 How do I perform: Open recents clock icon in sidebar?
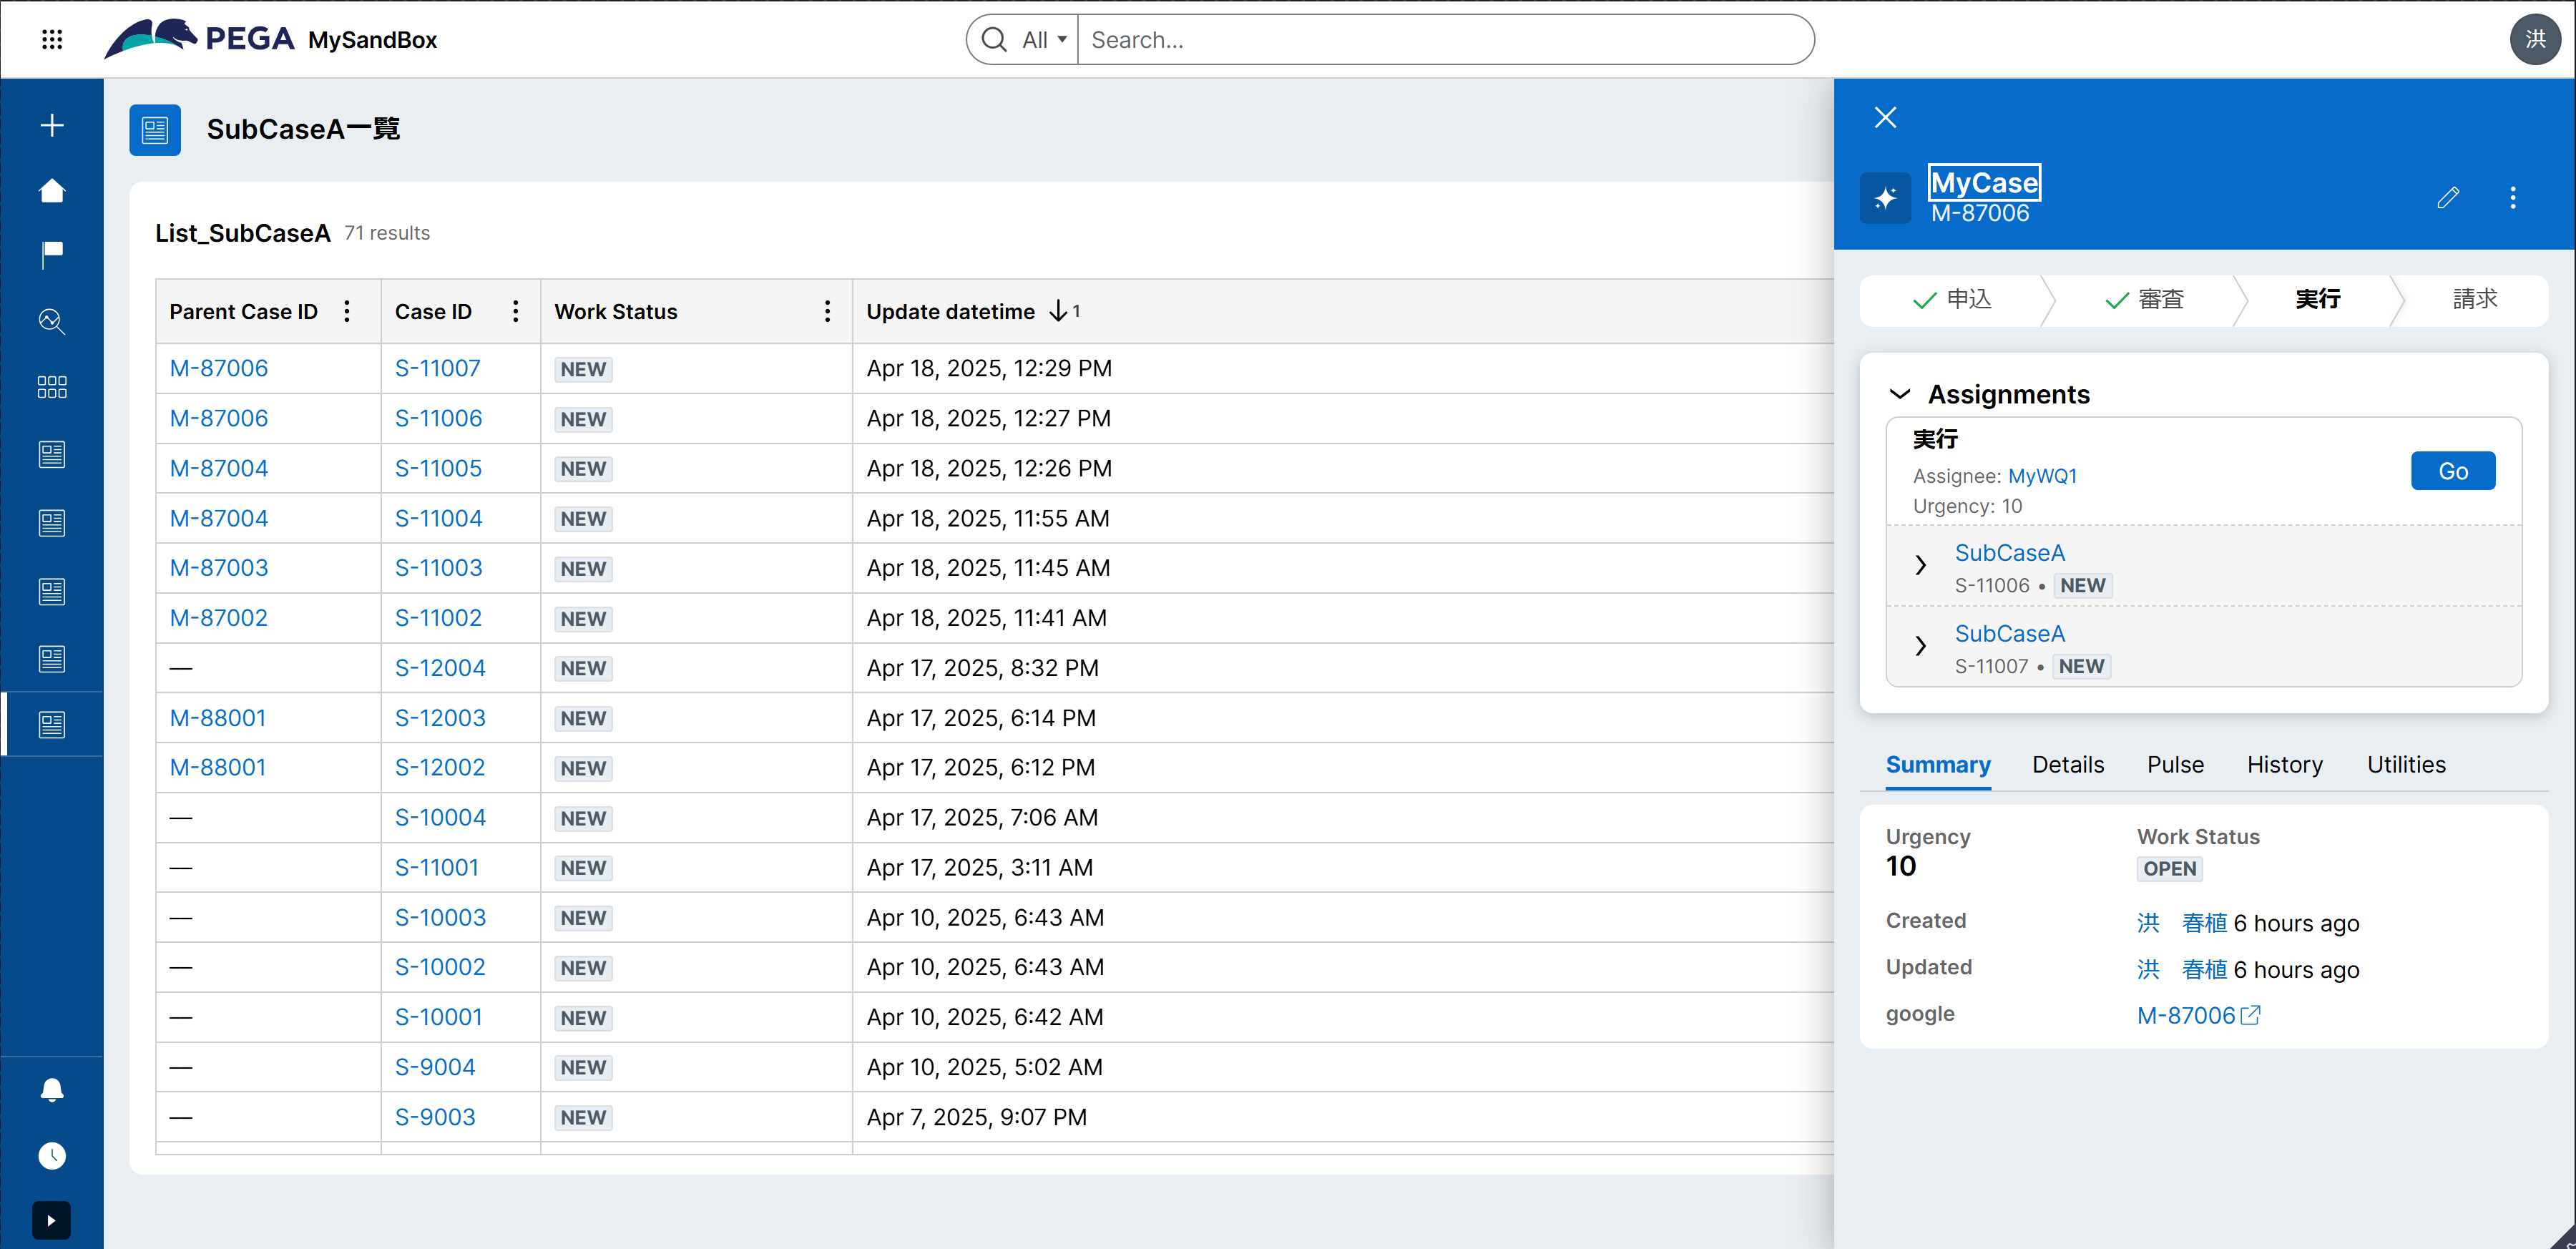[52, 1155]
